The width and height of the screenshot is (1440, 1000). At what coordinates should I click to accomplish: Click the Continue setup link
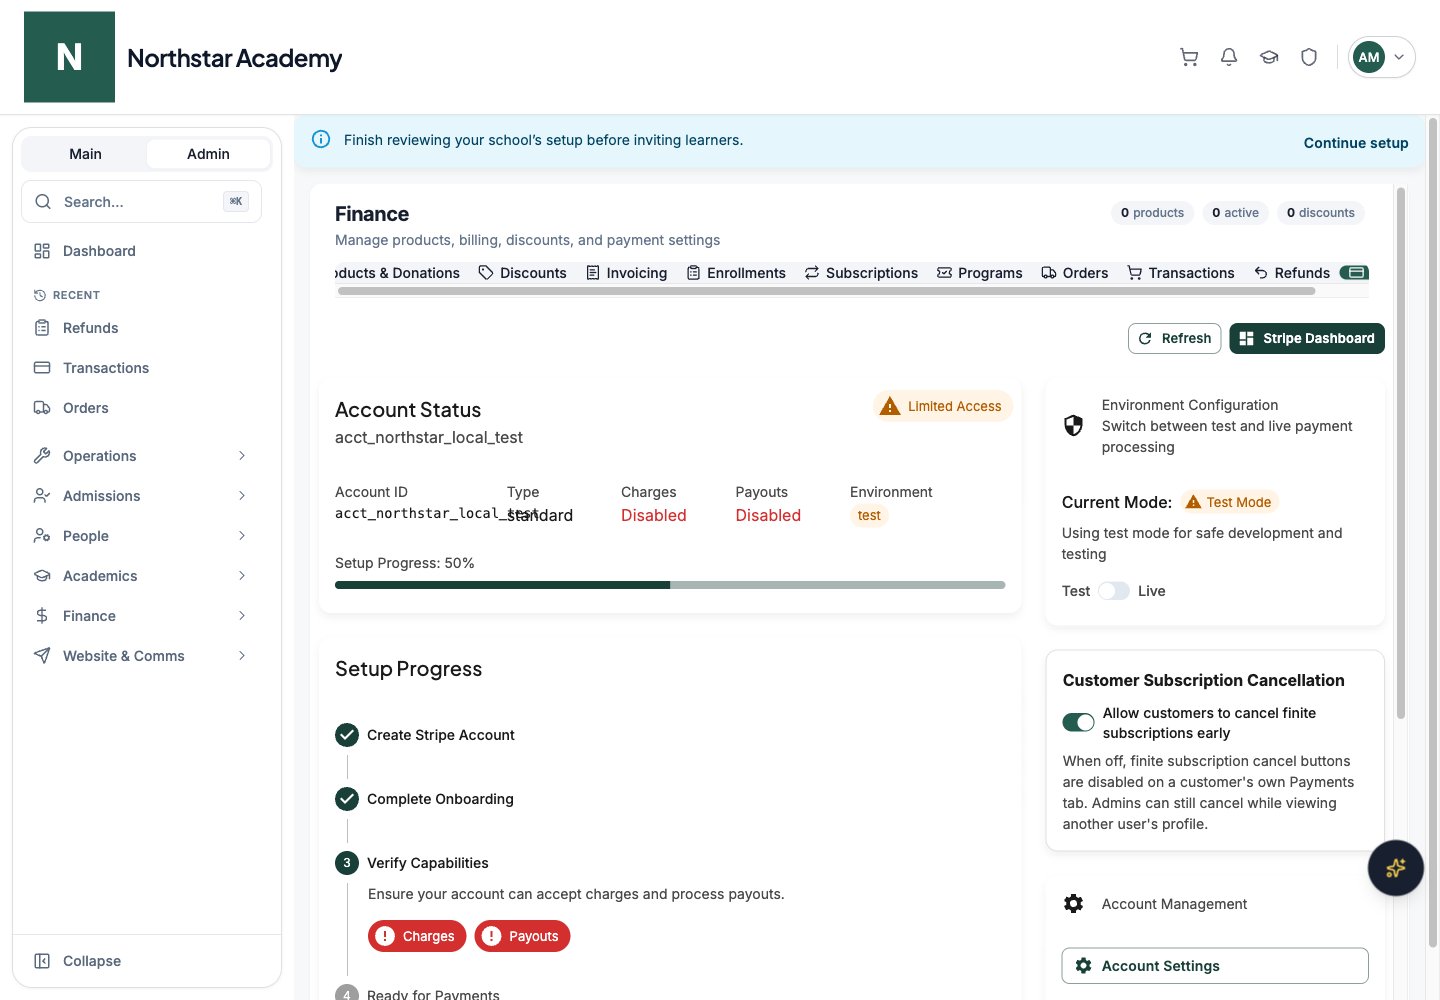(1356, 143)
